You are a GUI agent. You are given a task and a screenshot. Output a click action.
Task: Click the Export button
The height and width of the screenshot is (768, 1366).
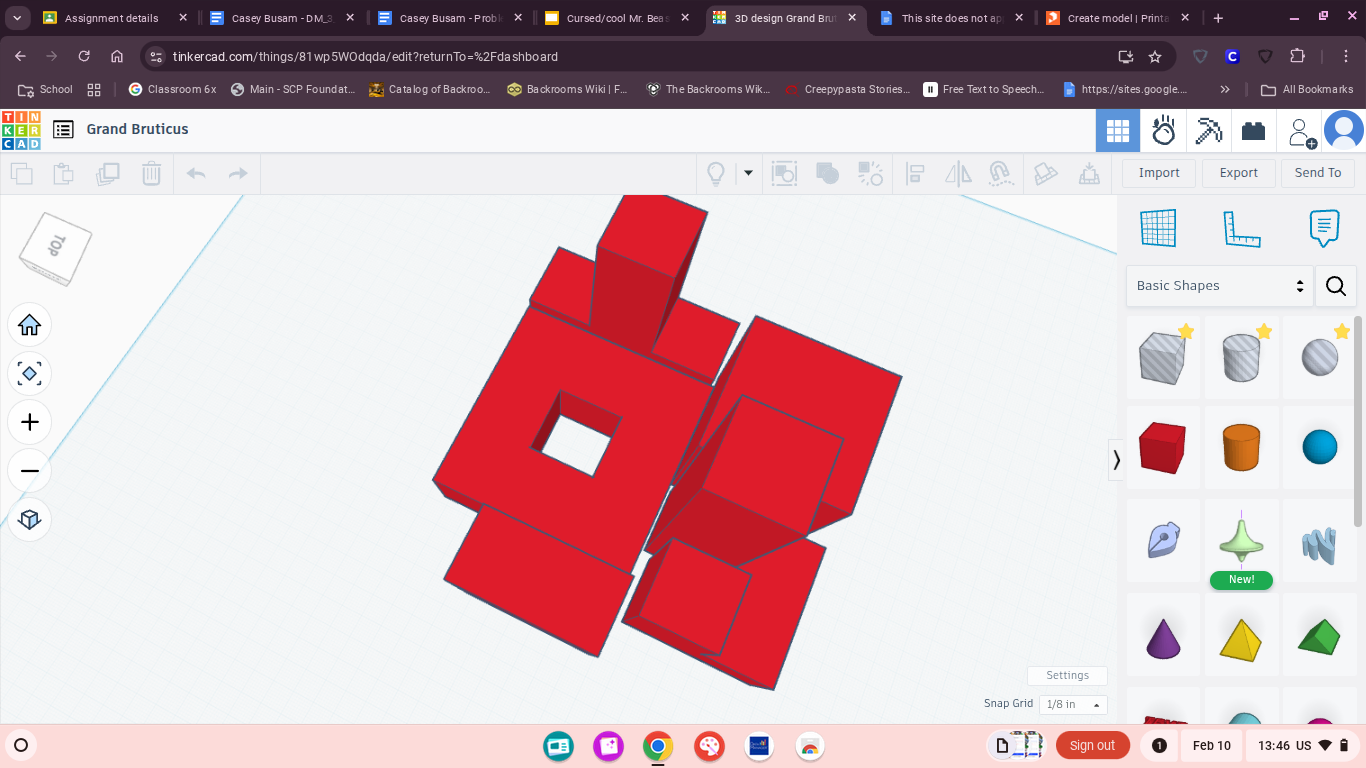1238,173
